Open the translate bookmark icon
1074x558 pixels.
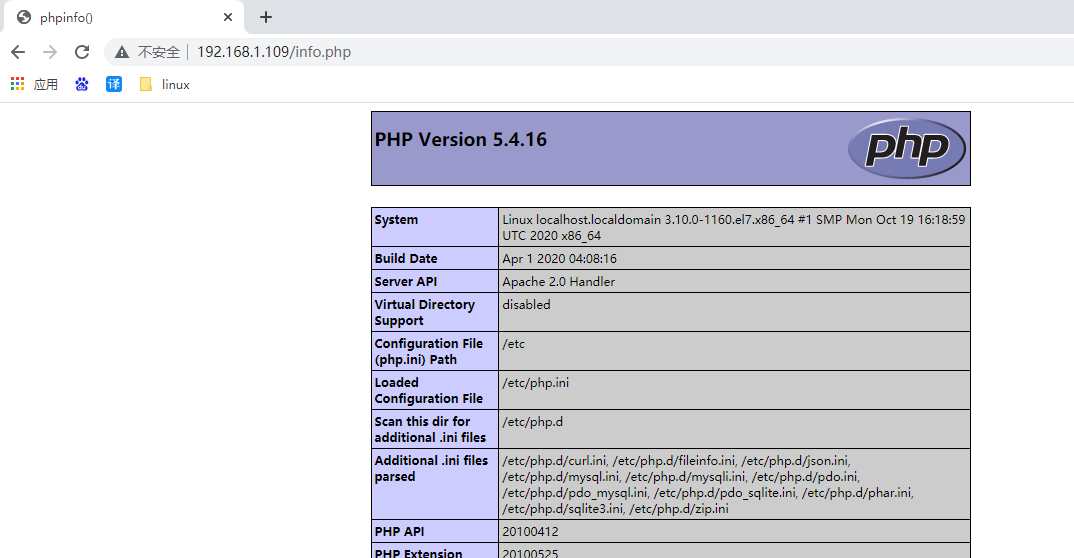point(114,84)
